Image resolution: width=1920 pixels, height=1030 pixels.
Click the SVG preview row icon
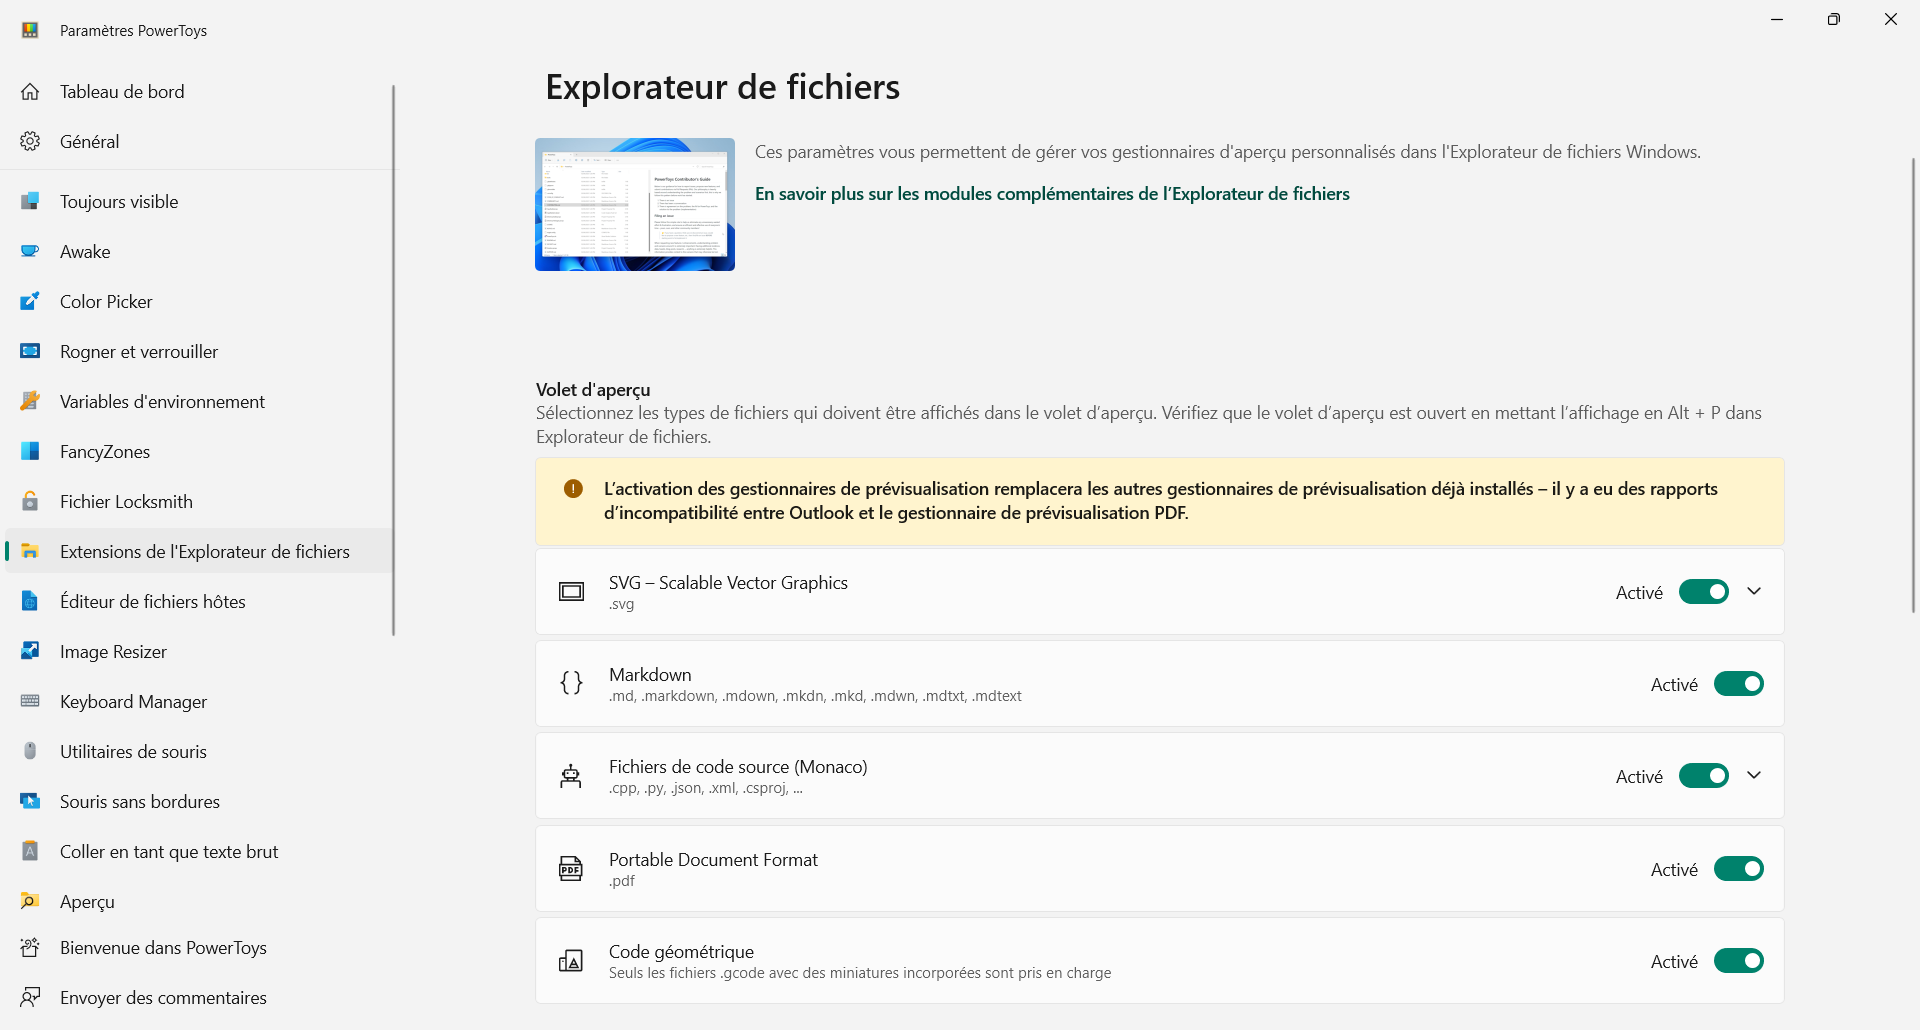pos(571,592)
